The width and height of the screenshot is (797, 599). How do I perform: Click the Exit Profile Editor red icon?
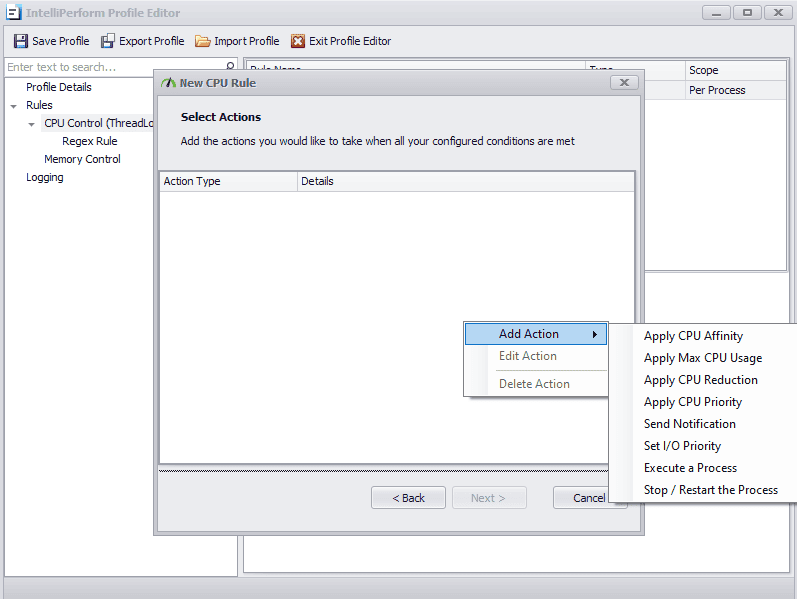tap(298, 41)
